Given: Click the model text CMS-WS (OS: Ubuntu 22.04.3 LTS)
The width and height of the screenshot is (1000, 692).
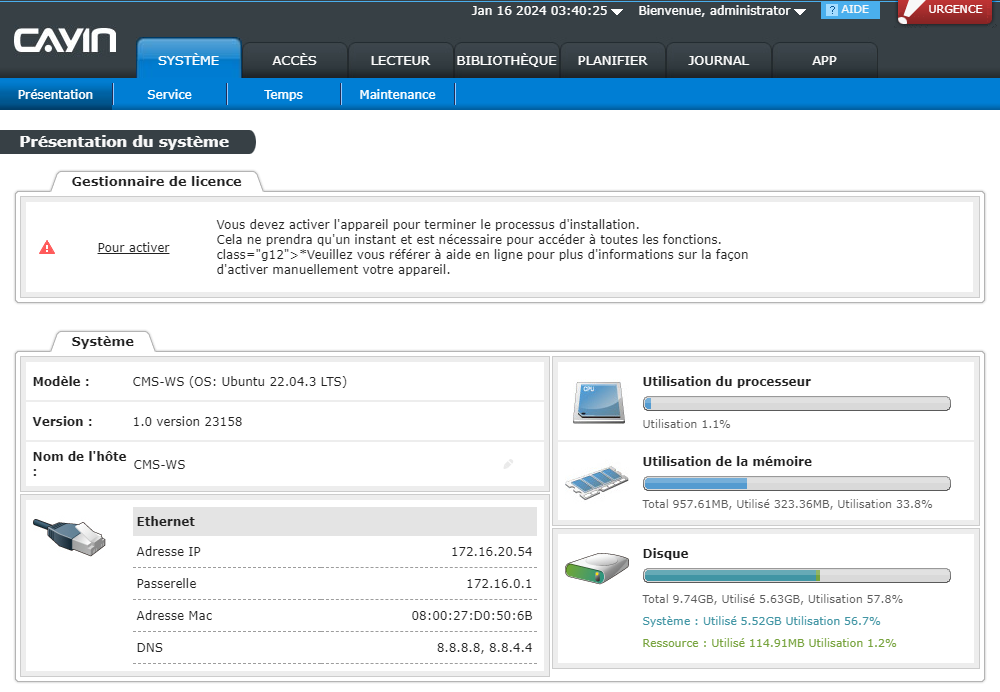Looking at the screenshot, I should (x=240, y=381).
